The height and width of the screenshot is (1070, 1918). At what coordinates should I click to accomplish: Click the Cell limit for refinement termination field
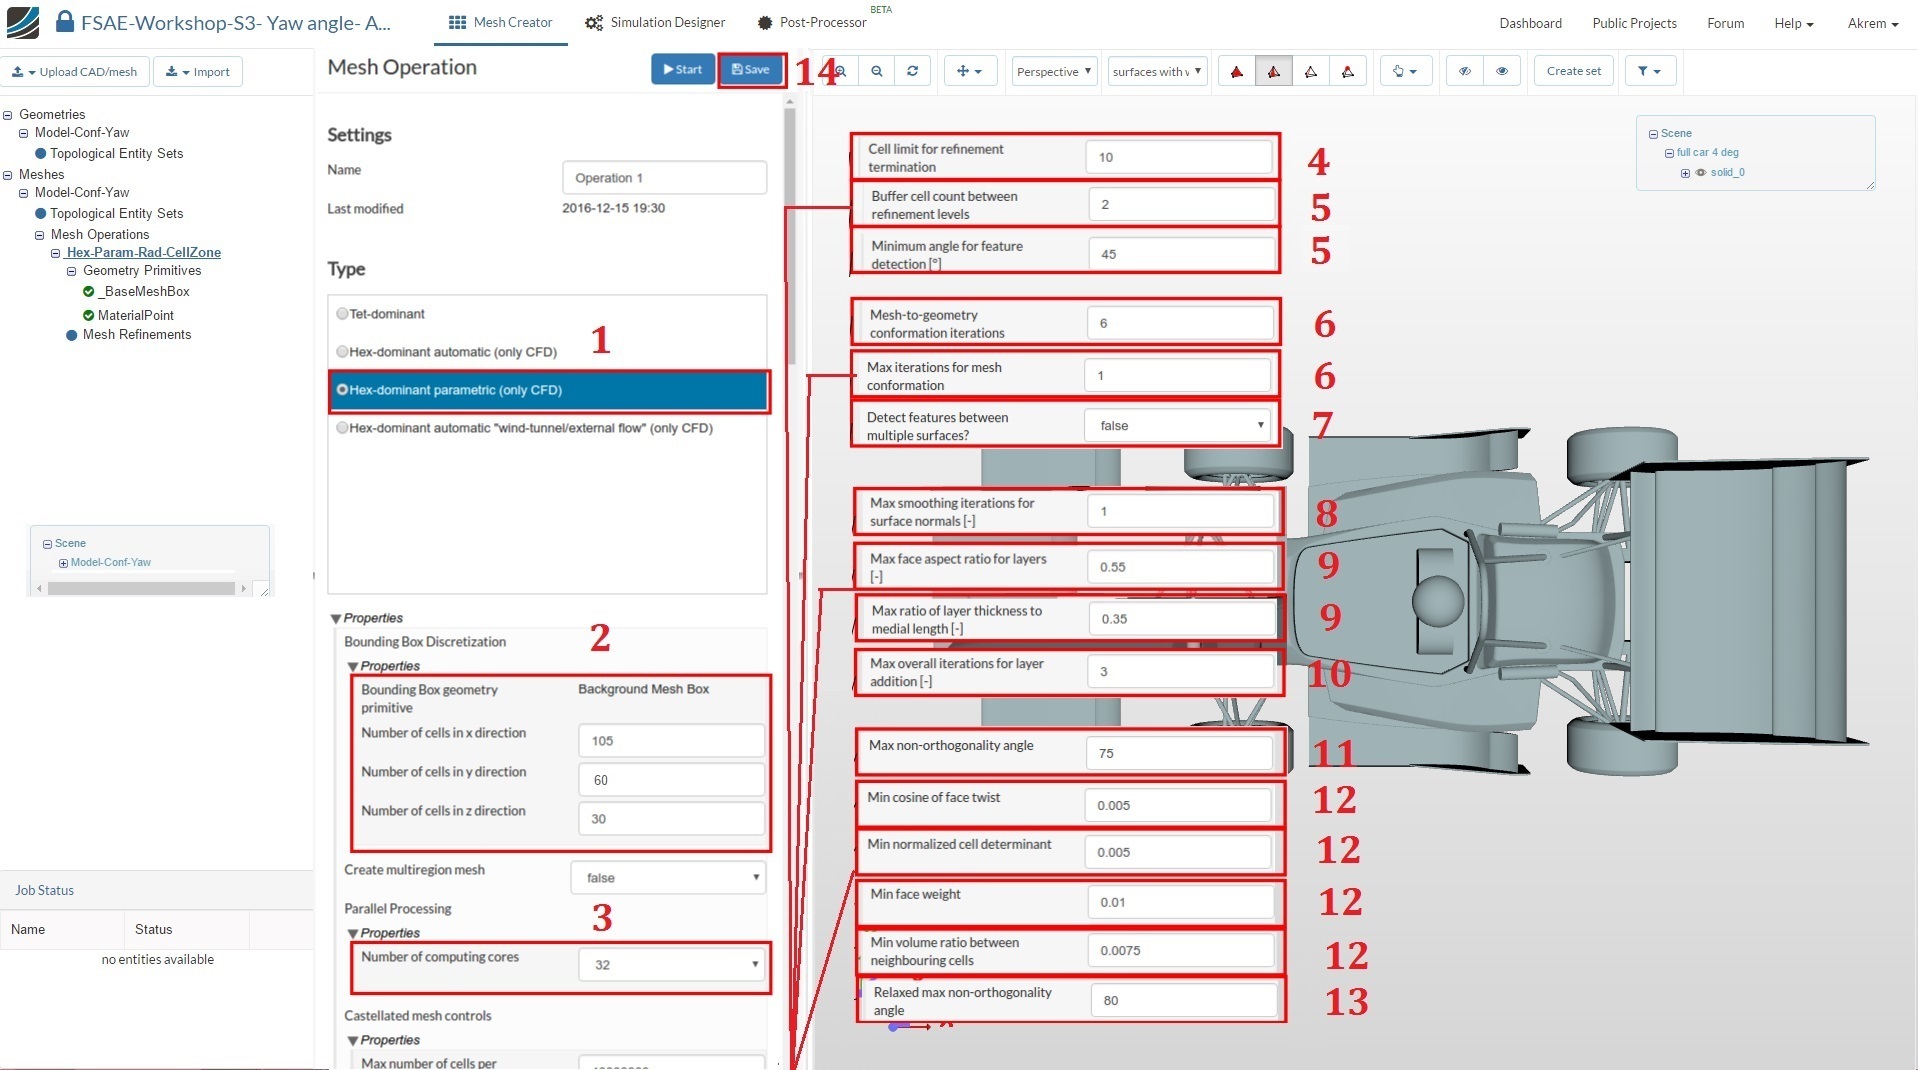(x=1179, y=157)
